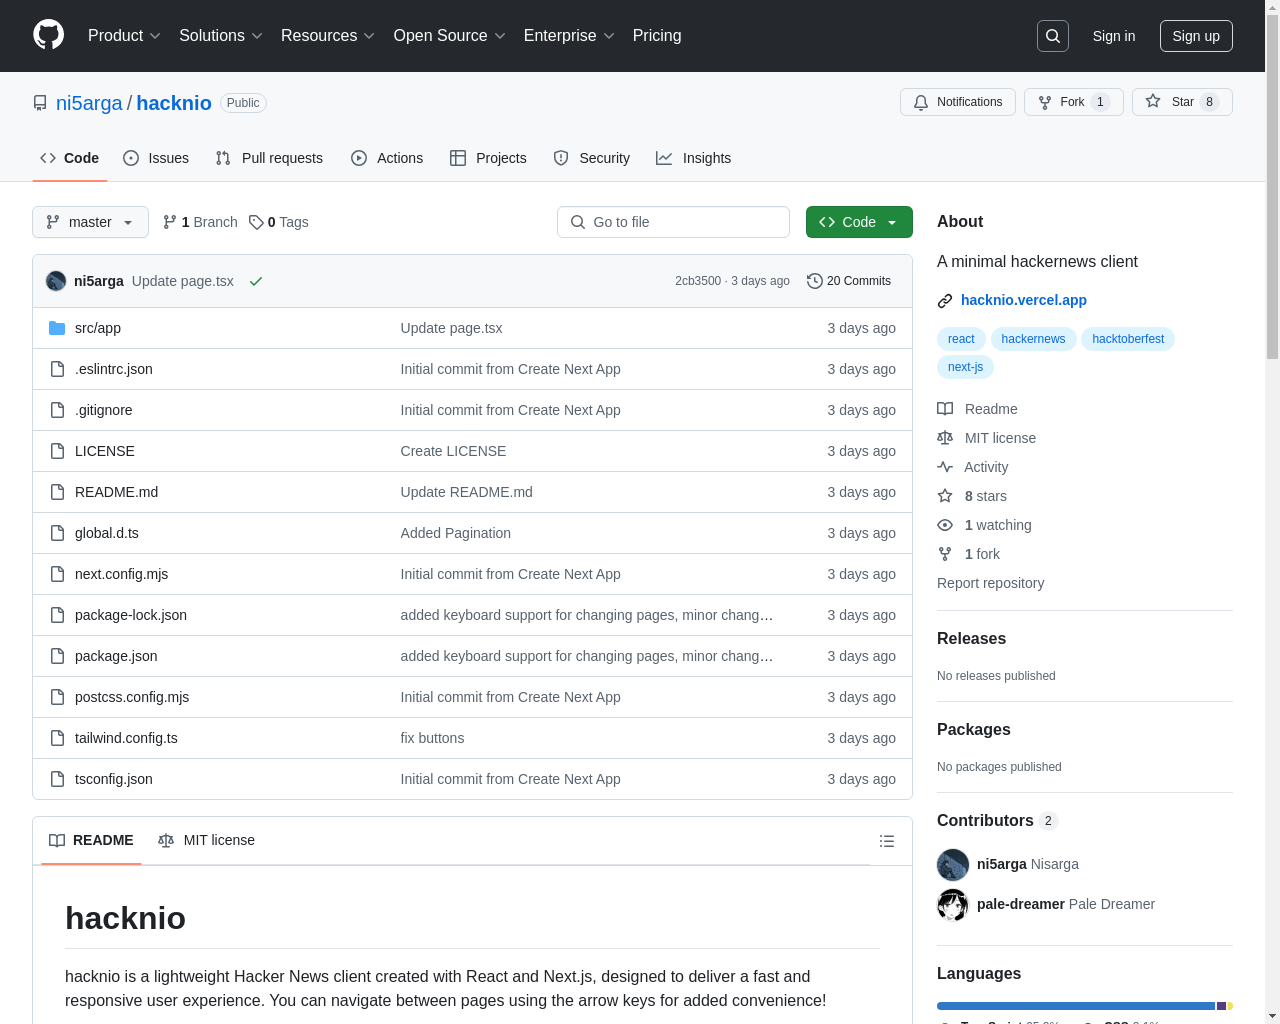Open README outline list icon
The height and width of the screenshot is (1024, 1280).
pos(887,841)
